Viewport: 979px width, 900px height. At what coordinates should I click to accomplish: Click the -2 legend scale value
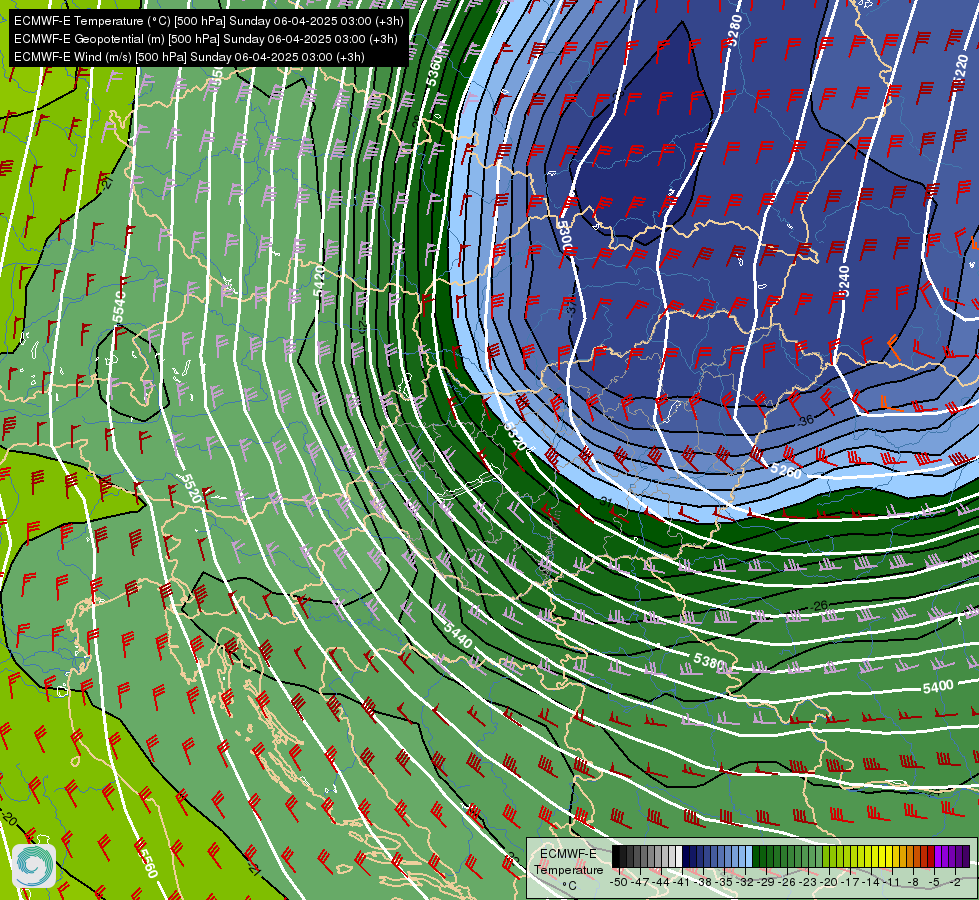(955, 882)
